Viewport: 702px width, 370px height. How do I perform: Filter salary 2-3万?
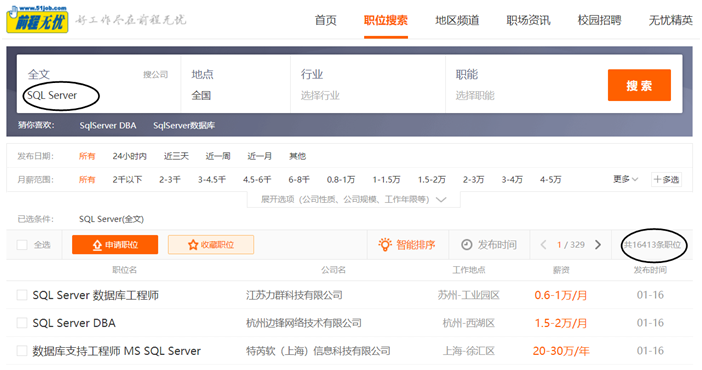pyautogui.click(x=474, y=180)
